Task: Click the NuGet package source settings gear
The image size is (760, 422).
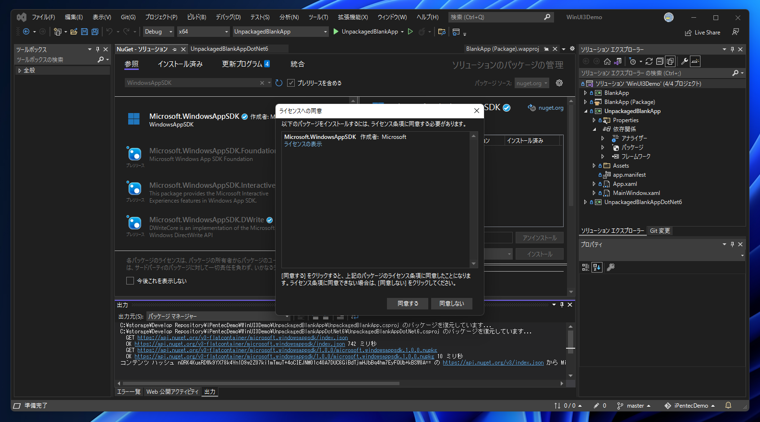Action: [559, 83]
